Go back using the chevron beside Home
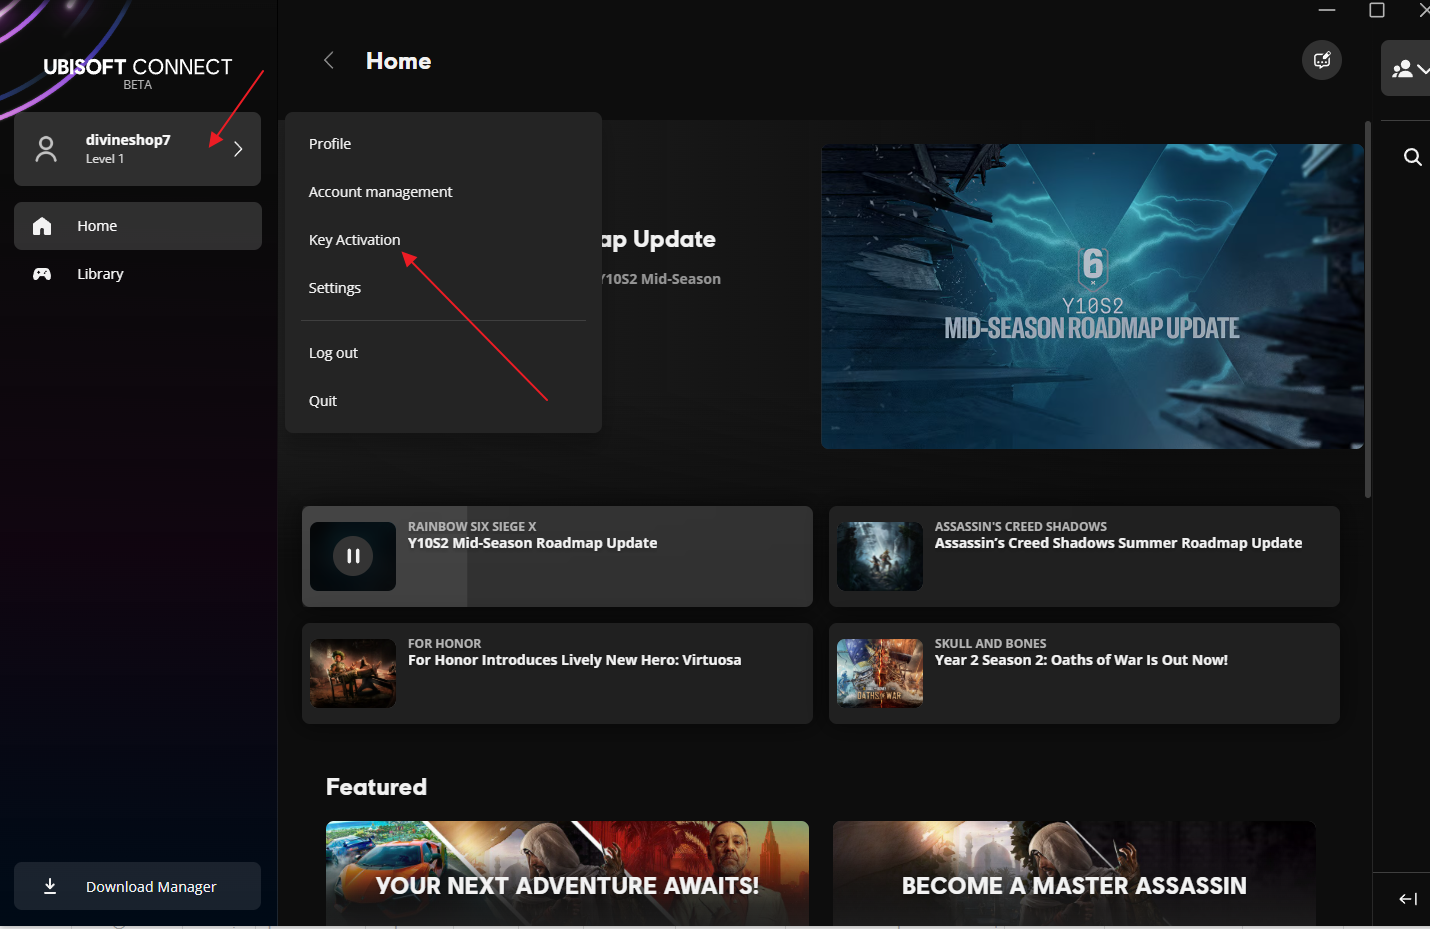Image resolution: width=1430 pixels, height=929 pixels. coord(328,61)
